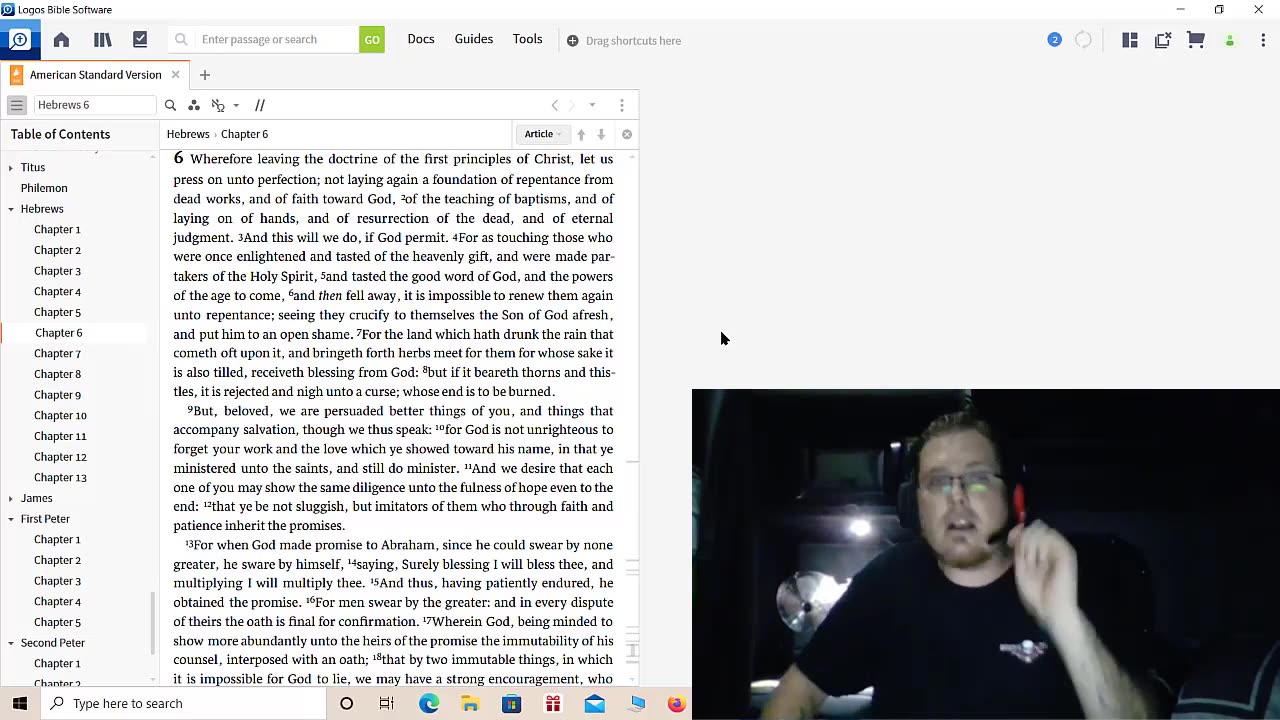Switch to American Standard Version tab

(x=95, y=75)
